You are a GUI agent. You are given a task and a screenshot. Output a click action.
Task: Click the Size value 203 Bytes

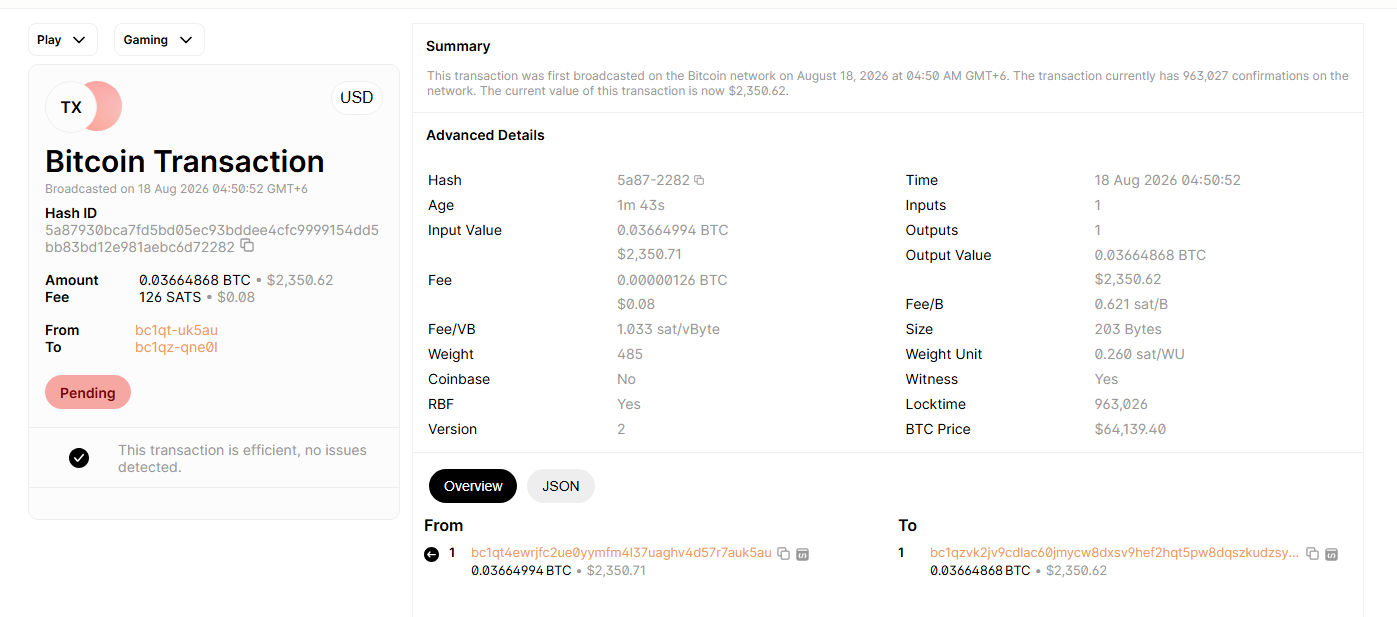coord(1128,329)
